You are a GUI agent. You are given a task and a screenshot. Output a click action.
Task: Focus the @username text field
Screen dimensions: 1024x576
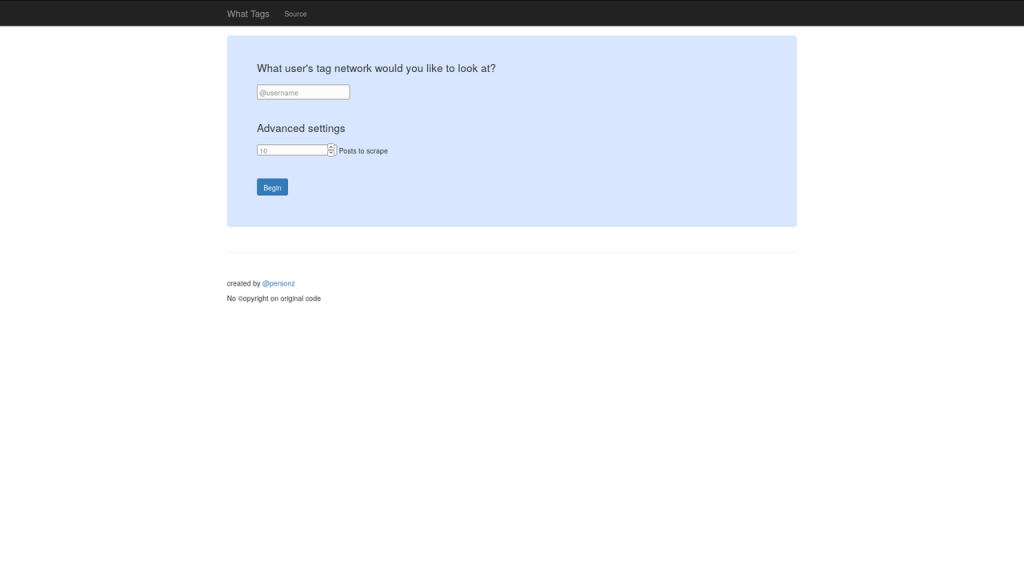point(303,92)
